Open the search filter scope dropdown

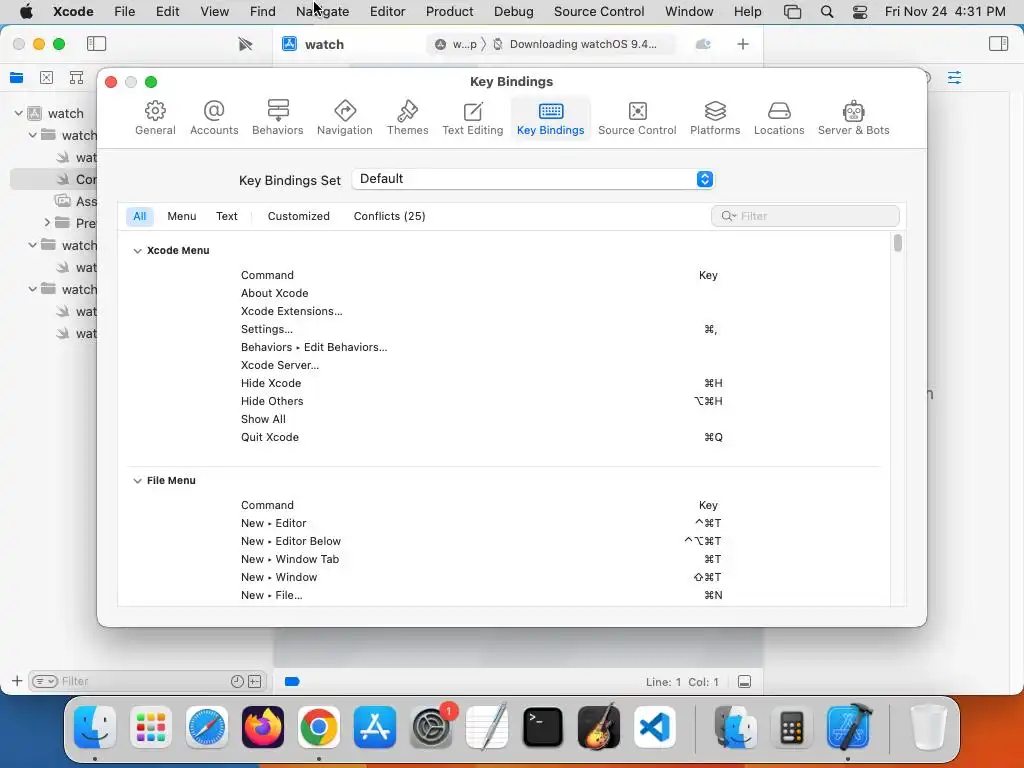tap(729, 216)
